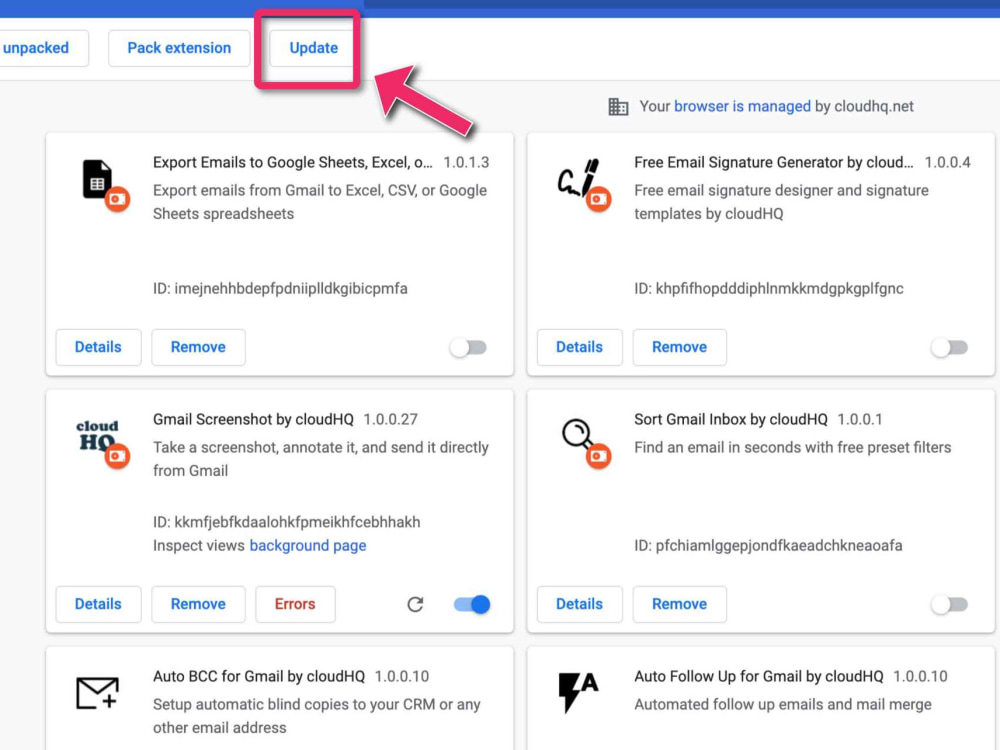Click the Auto BCC envelope icon

(x=98, y=693)
